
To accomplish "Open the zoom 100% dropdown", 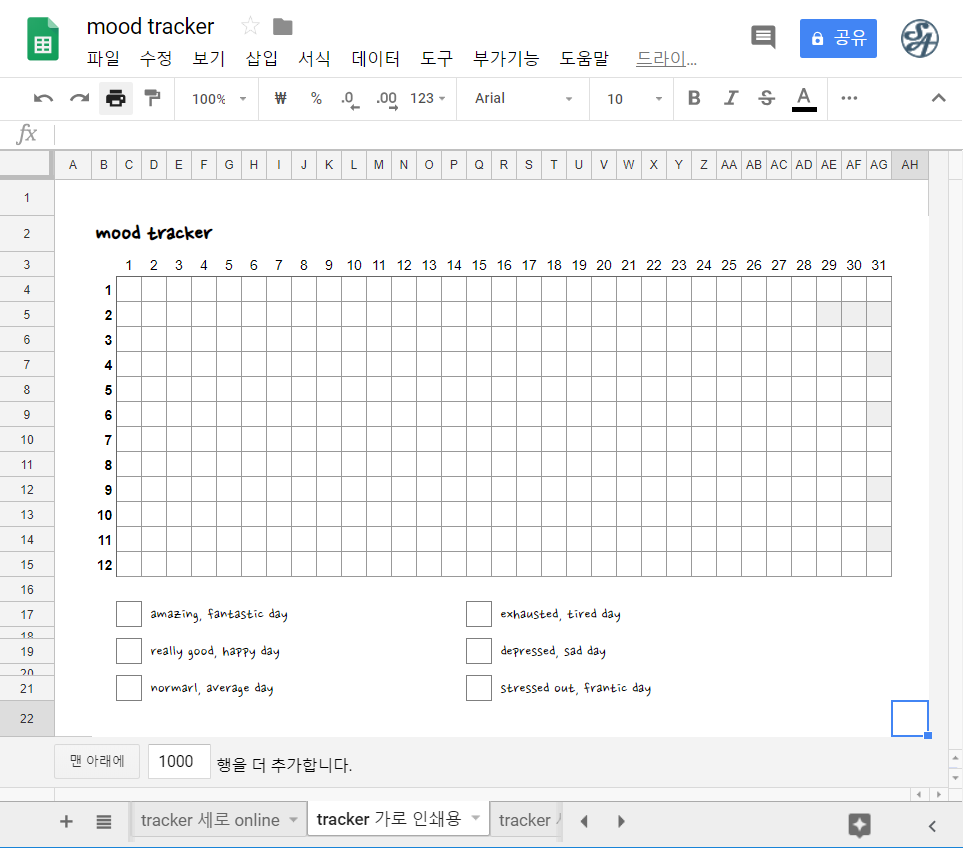I will pyautogui.click(x=219, y=98).
